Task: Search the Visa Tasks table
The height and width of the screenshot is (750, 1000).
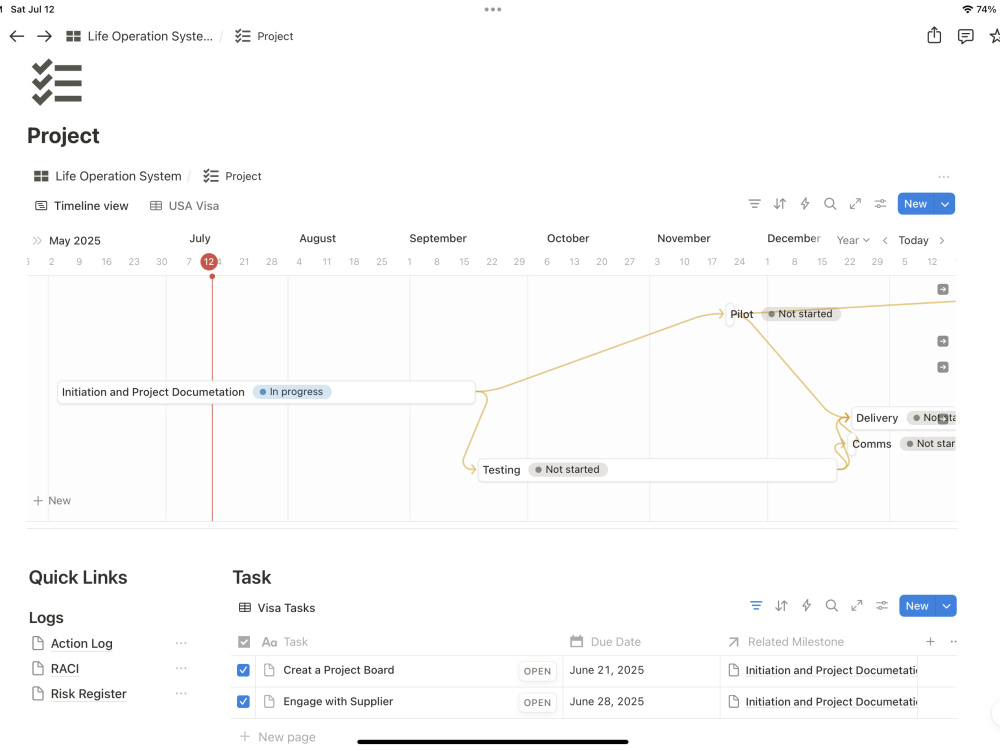Action: [832, 606]
